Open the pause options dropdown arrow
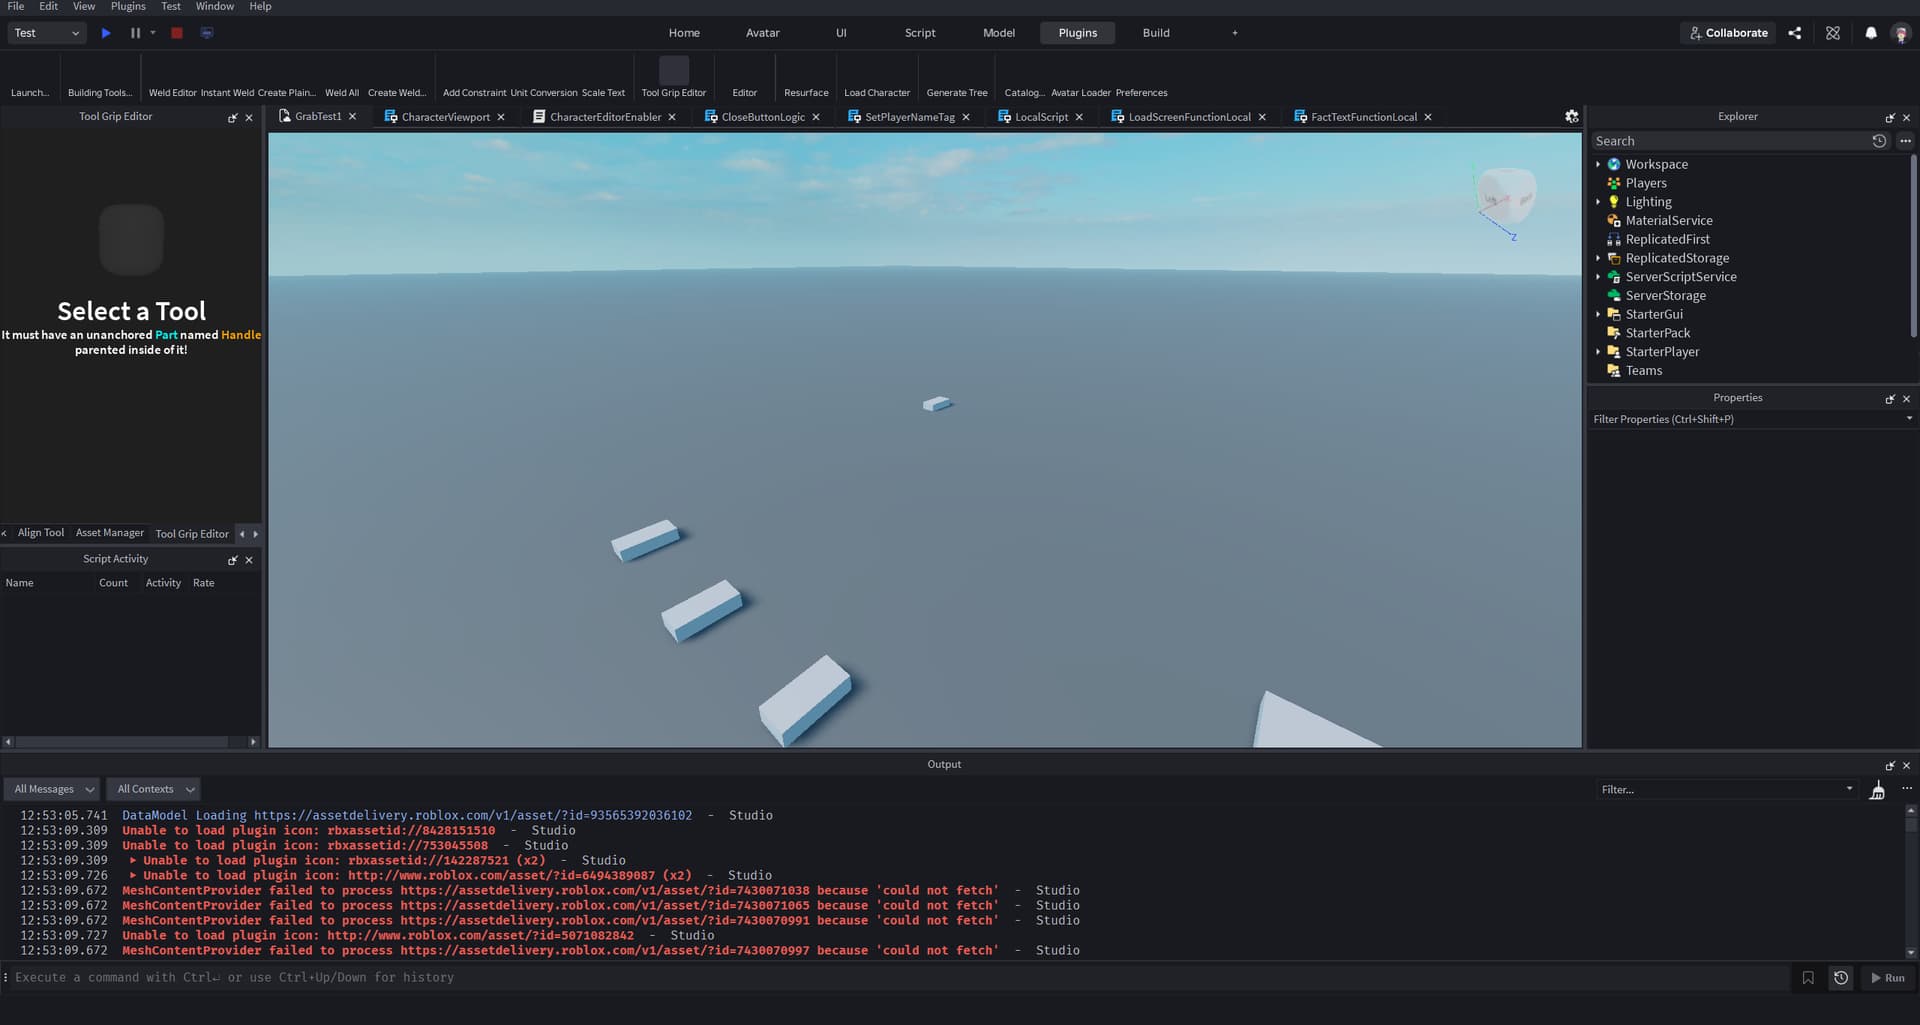This screenshot has width=1920, height=1025. click(x=153, y=33)
